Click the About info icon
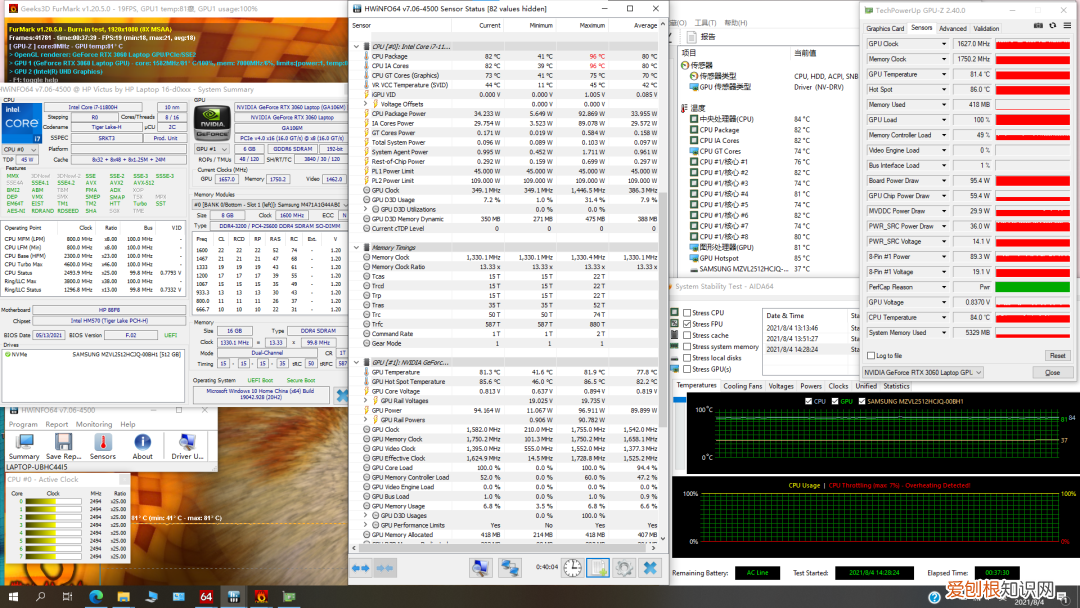This screenshot has height=608, width=1080. pos(143,443)
